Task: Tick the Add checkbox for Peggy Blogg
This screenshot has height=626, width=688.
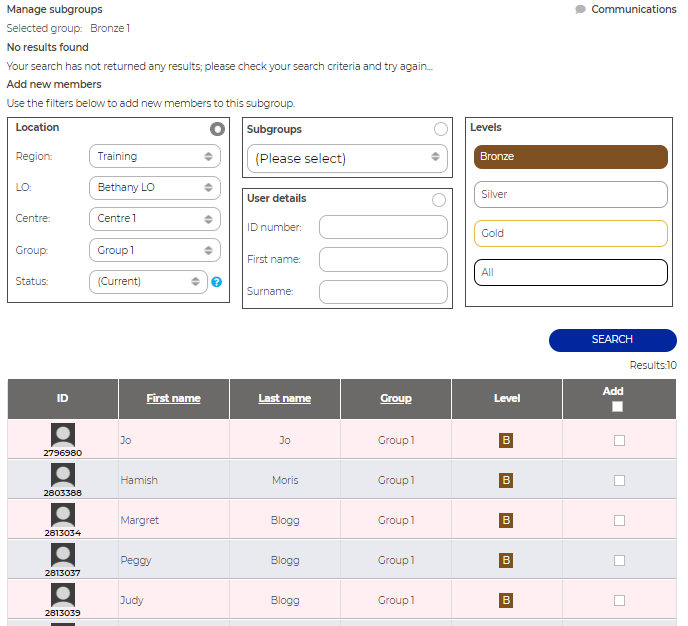Action: [619, 560]
